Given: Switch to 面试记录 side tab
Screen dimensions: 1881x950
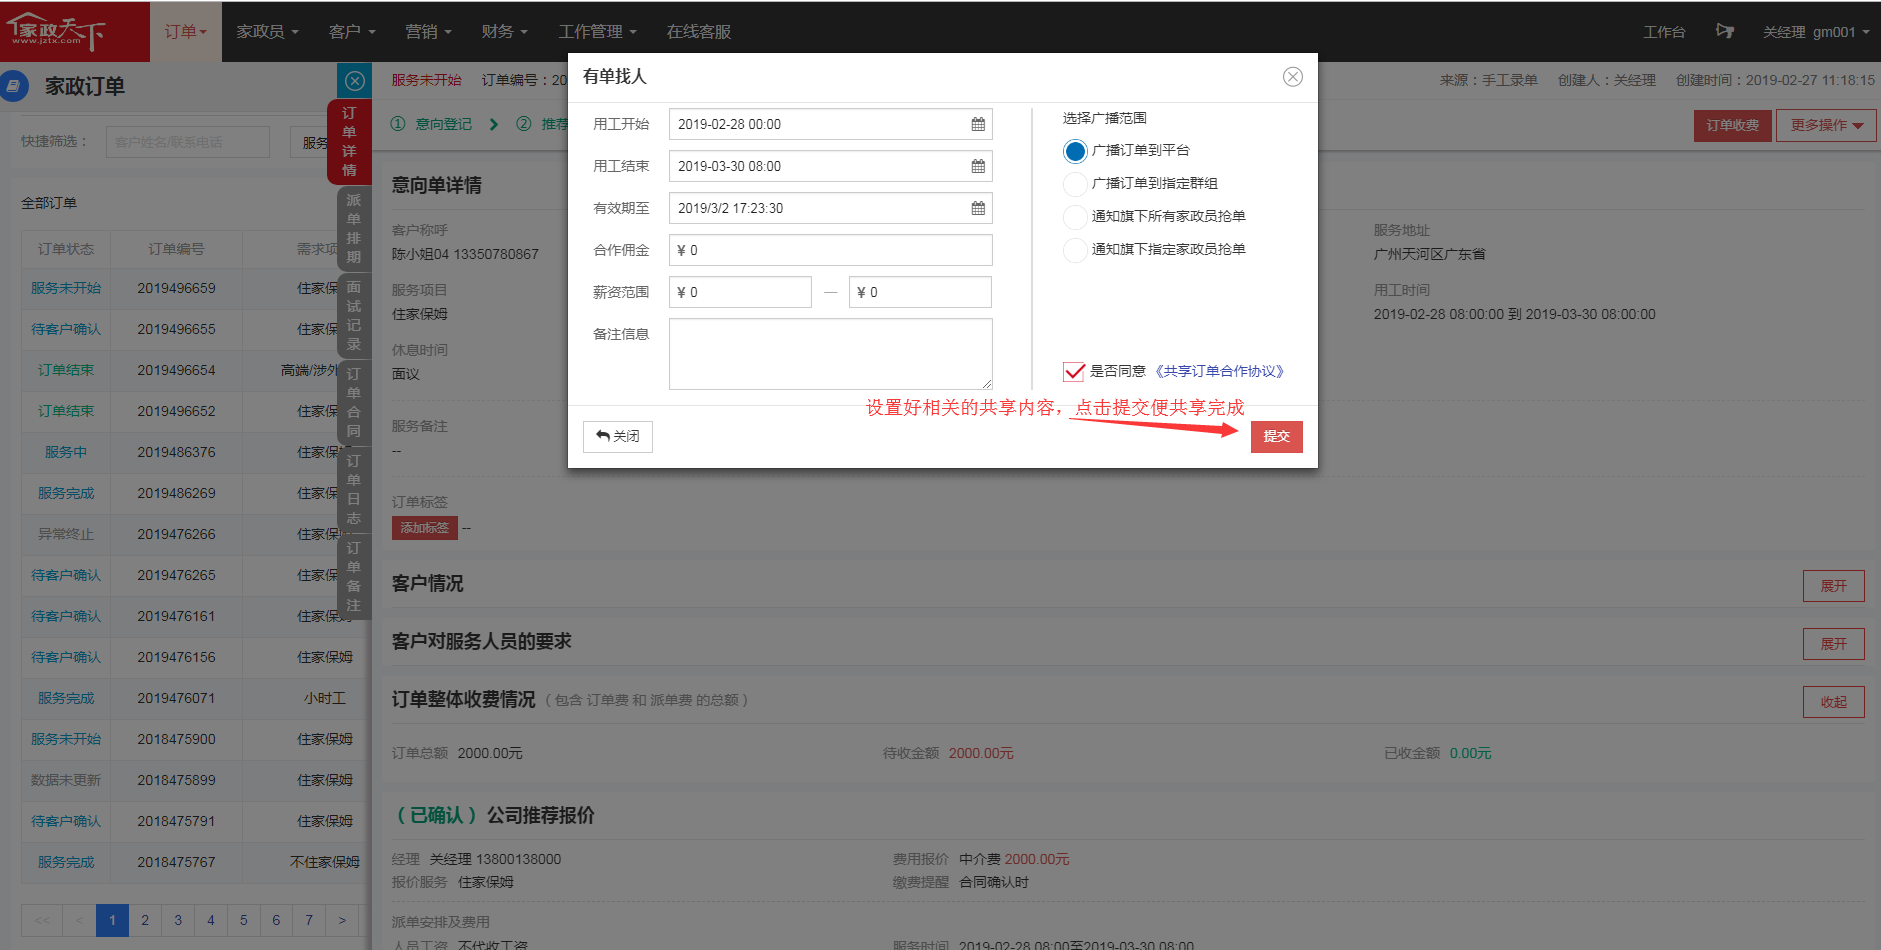Looking at the screenshot, I should coord(354,316).
